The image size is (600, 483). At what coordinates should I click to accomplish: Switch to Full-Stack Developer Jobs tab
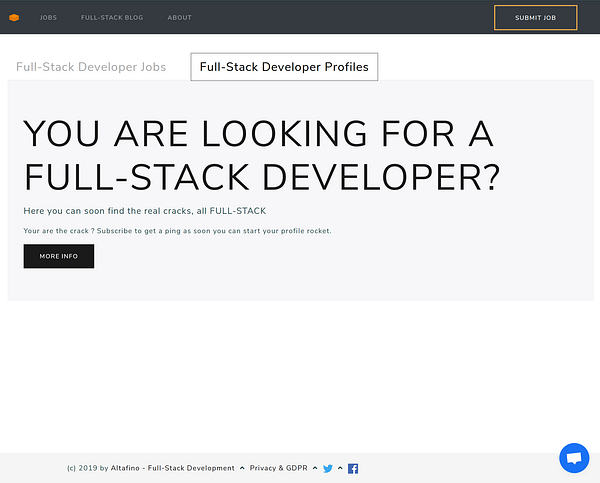[91, 67]
